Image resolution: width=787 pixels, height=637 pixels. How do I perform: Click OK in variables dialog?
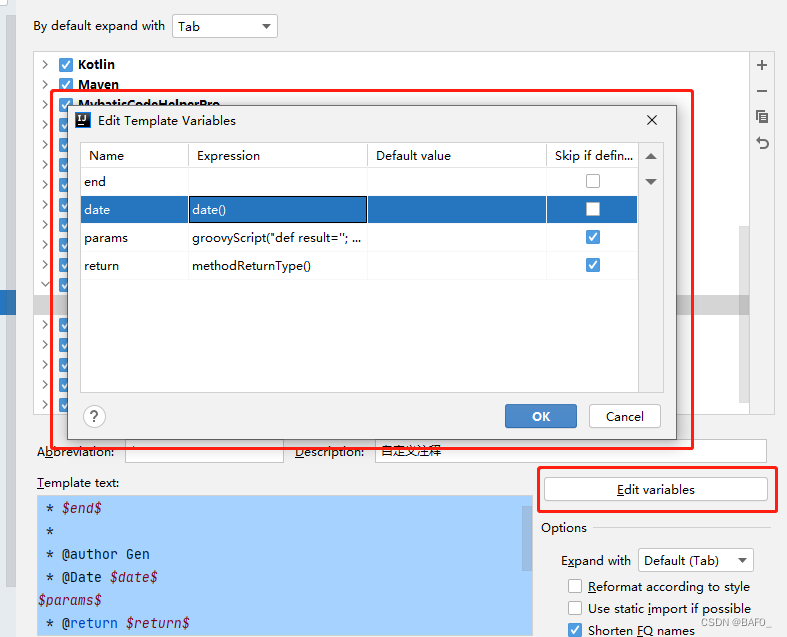click(x=541, y=416)
